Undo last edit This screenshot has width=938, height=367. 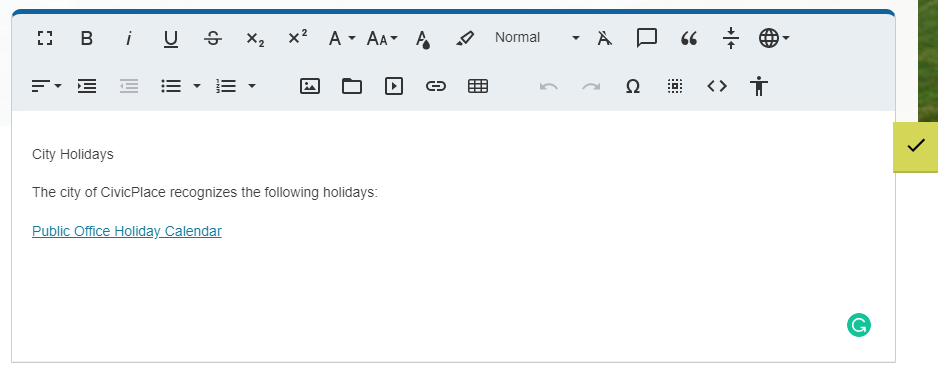tap(549, 87)
